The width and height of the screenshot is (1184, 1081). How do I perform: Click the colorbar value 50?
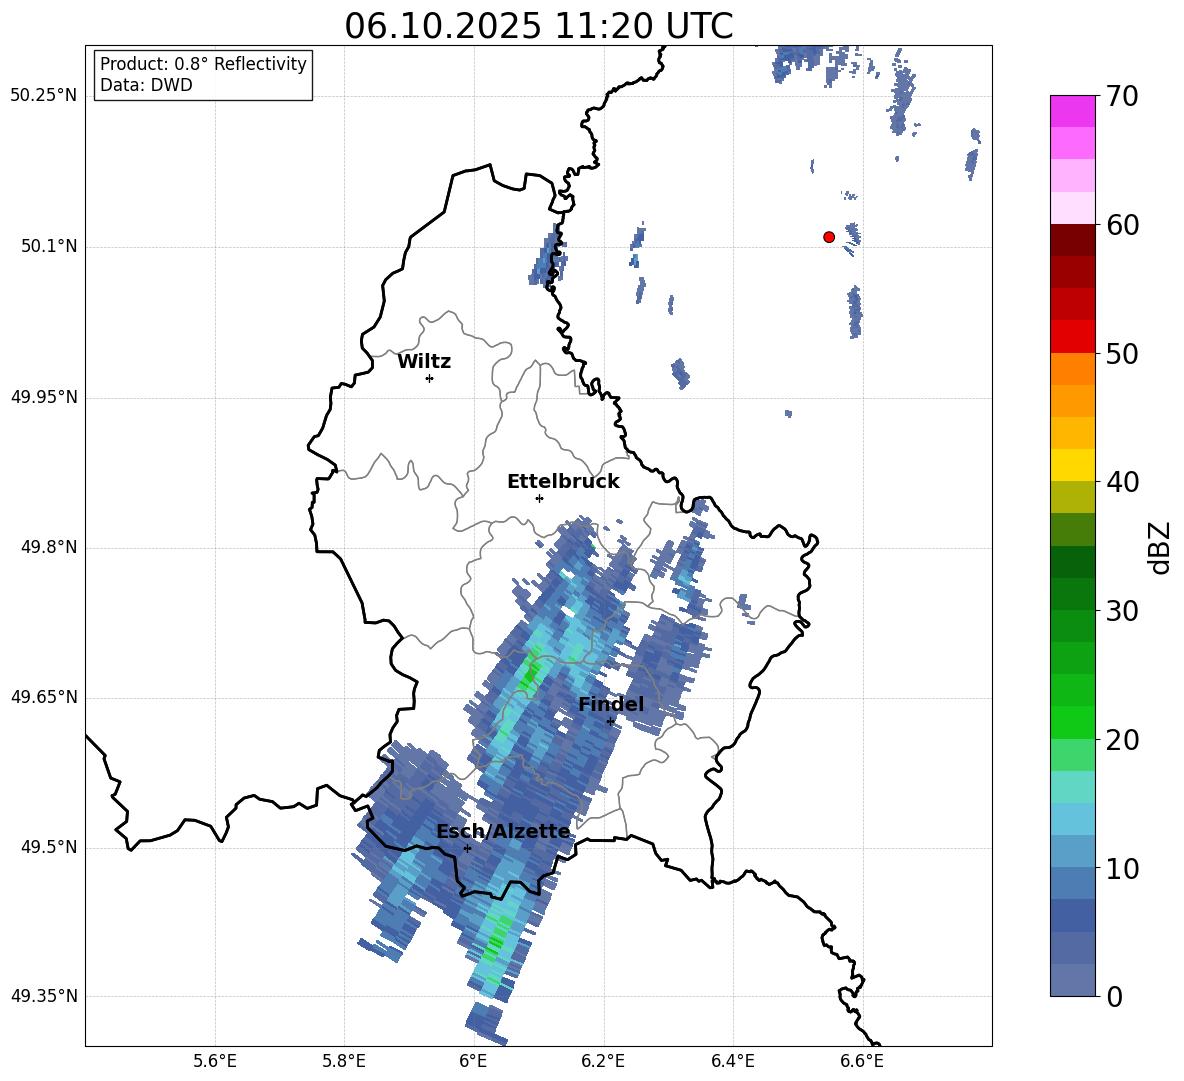click(1123, 354)
